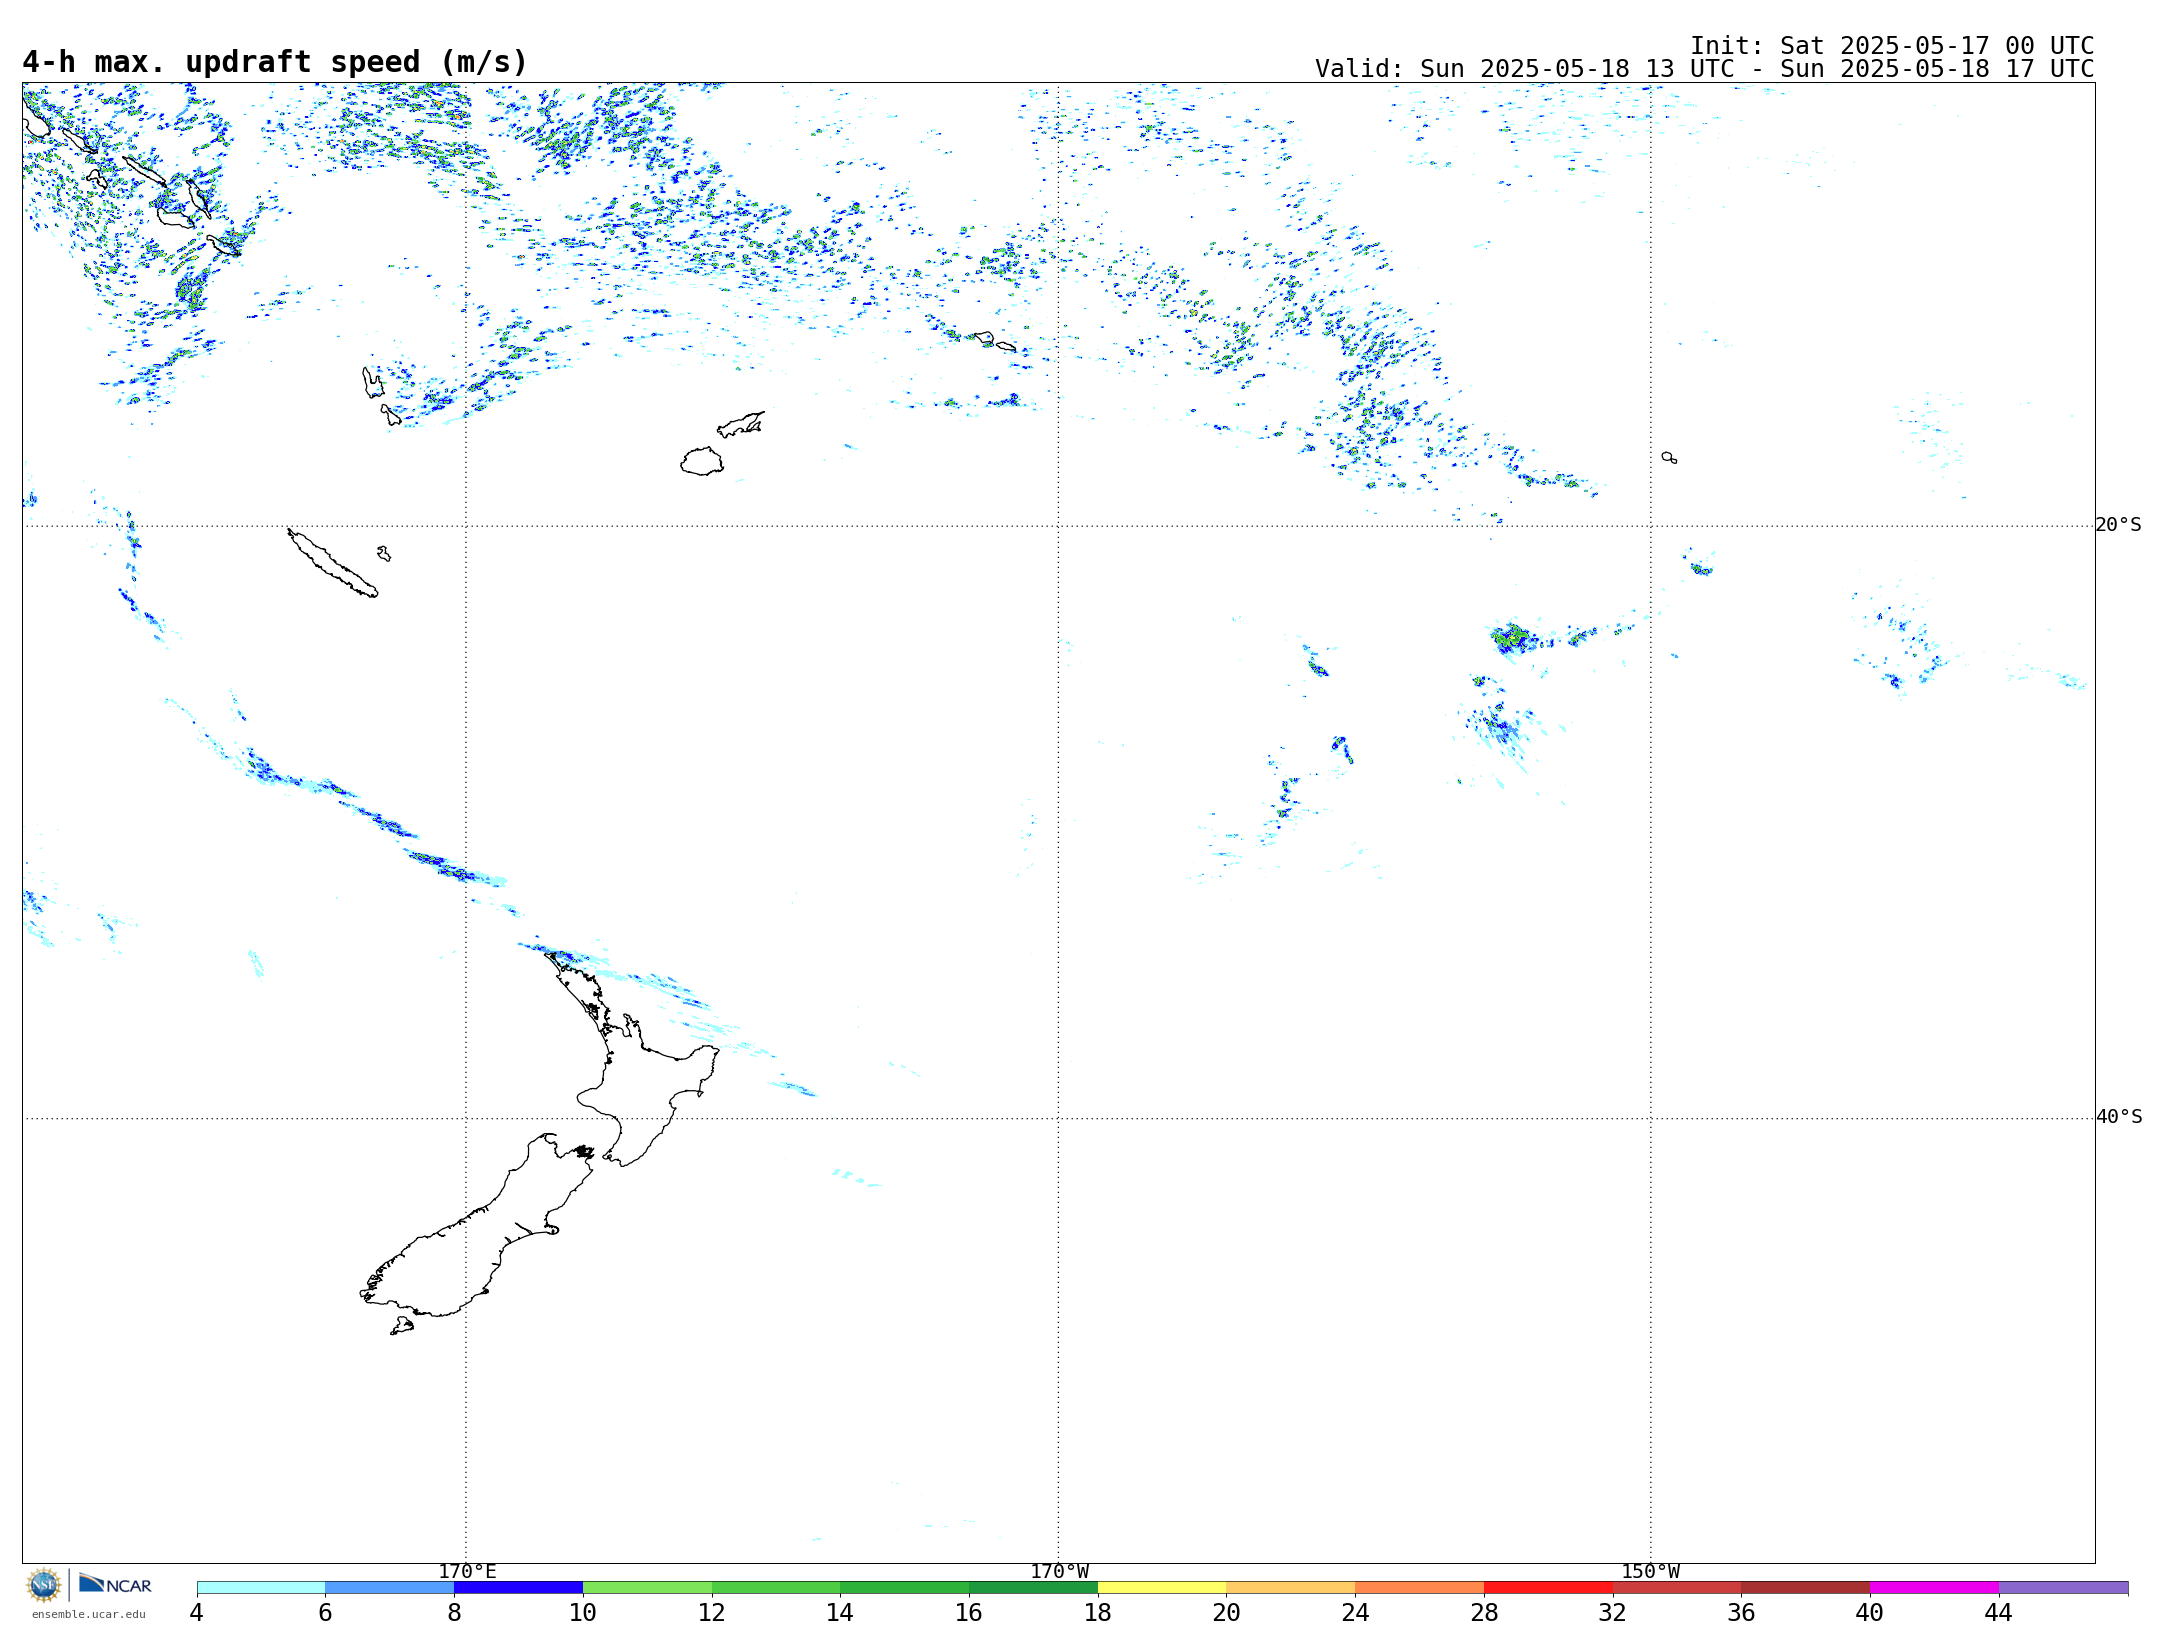The height and width of the screenshot is (1626, 2160).
Task: Pick the dark blue 8–10 colorbar swatch
Action: click(518, 1587)
